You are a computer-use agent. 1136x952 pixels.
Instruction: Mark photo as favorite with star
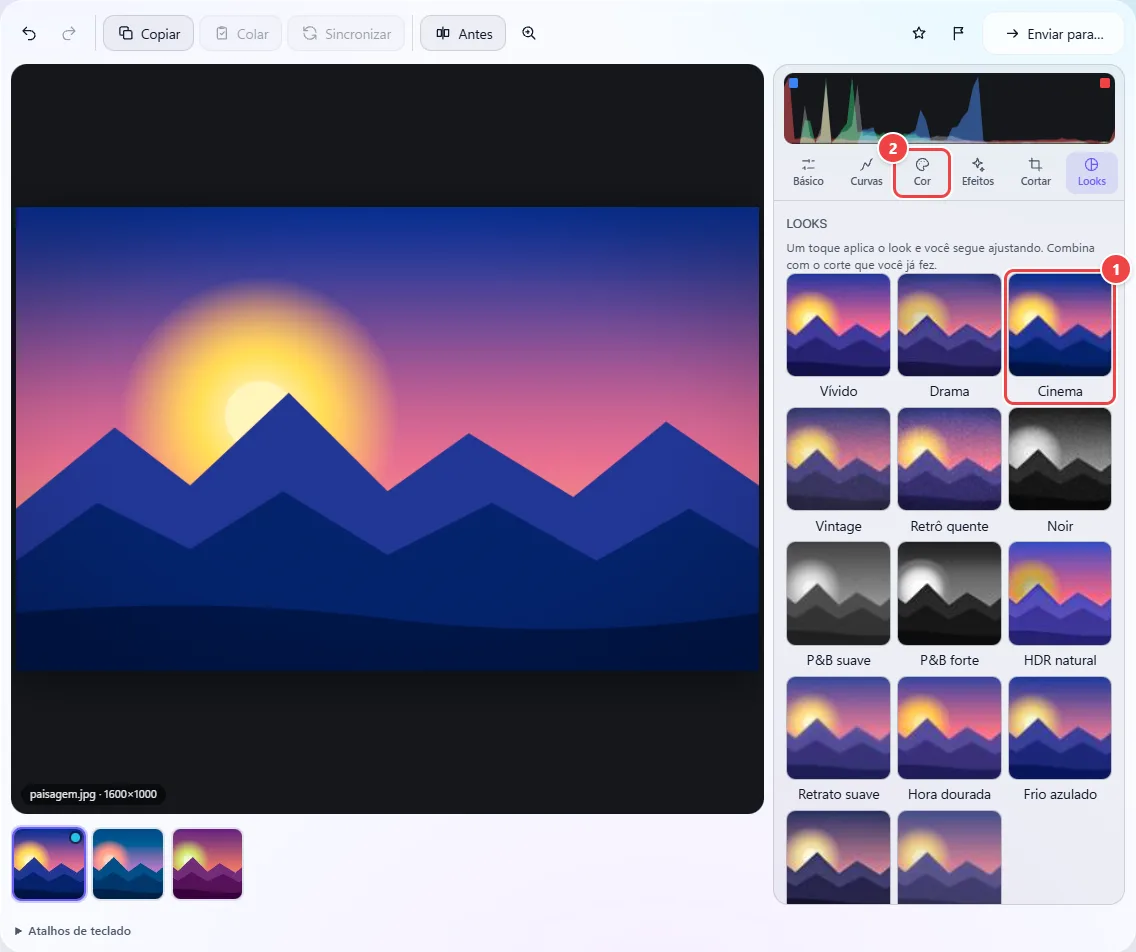[x=919, y=33]
